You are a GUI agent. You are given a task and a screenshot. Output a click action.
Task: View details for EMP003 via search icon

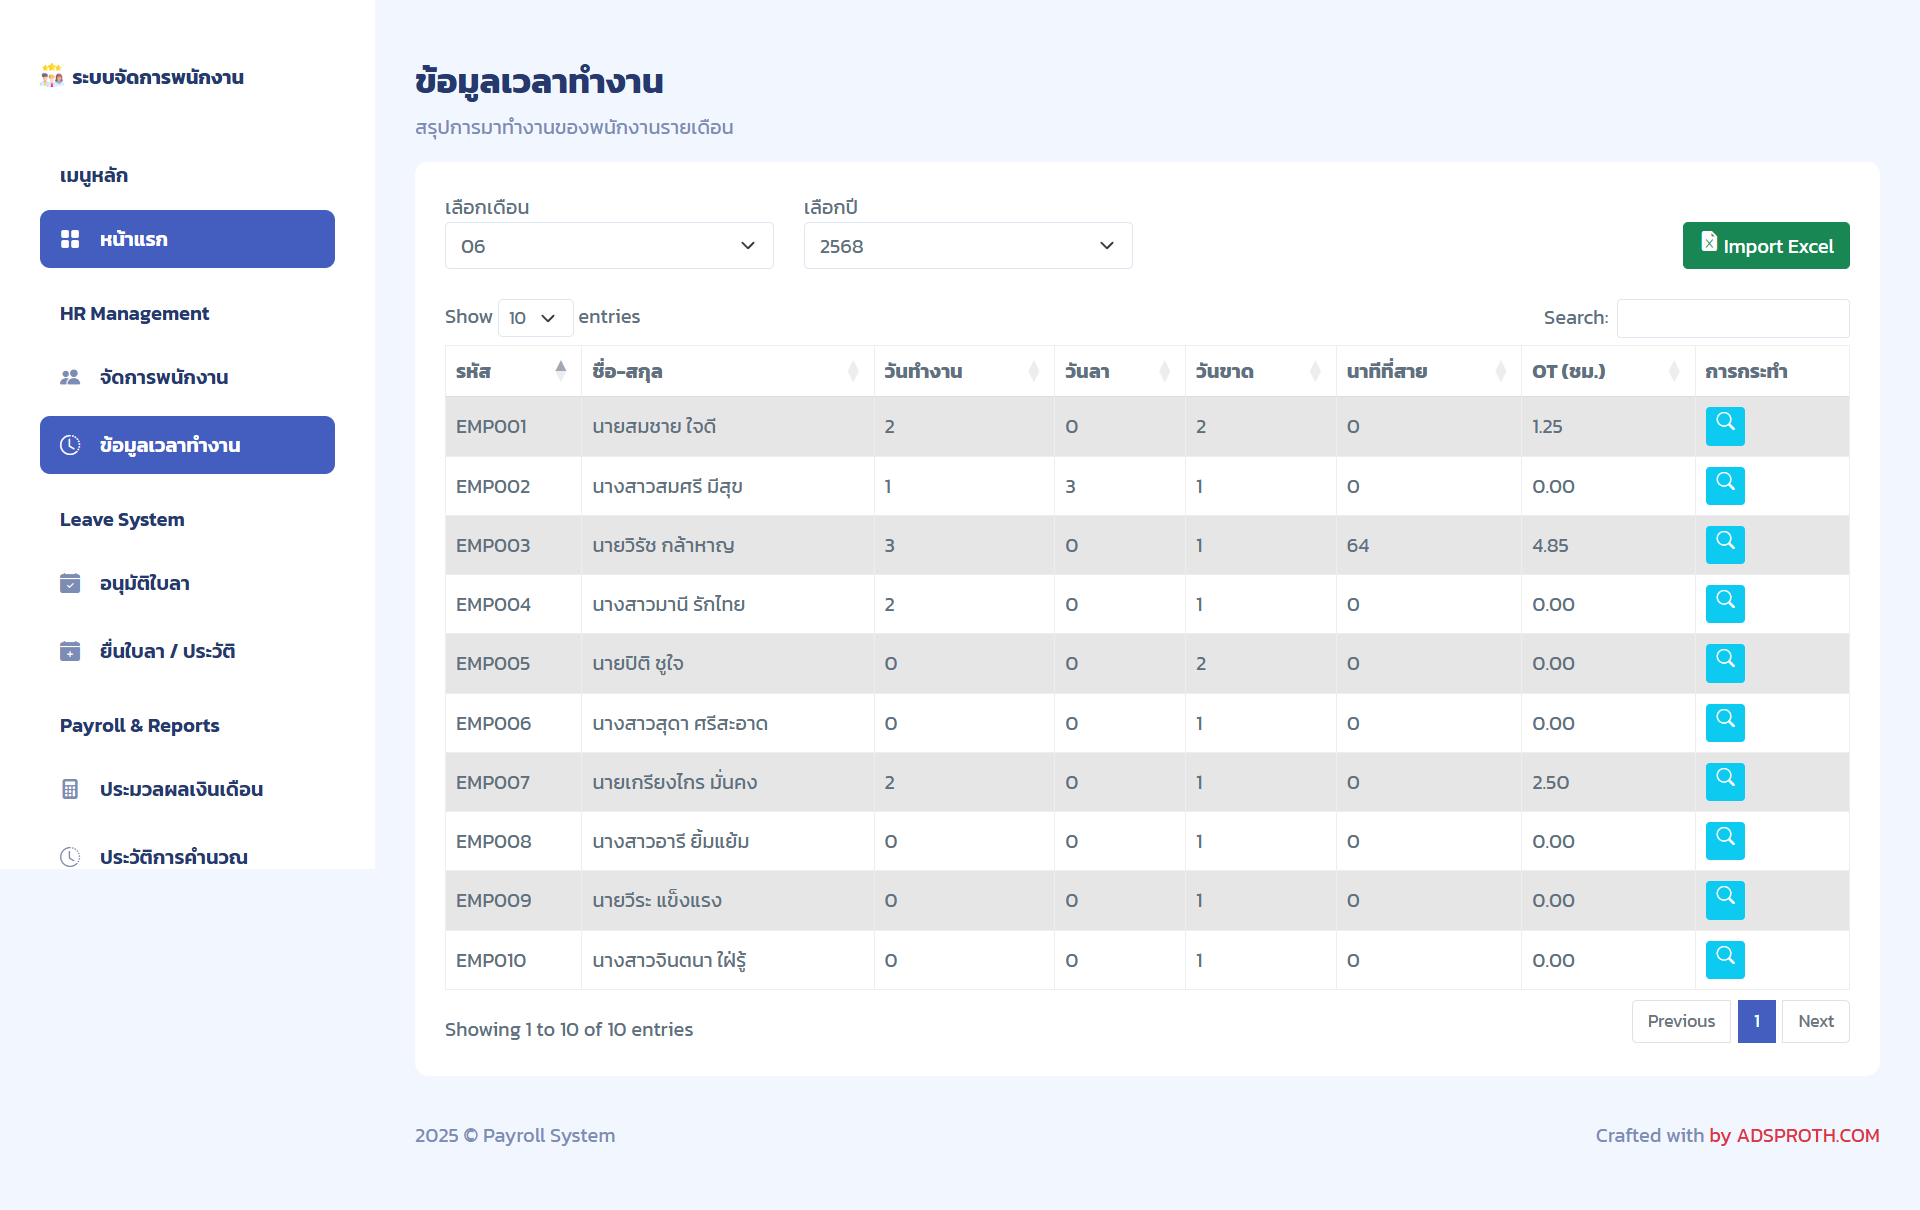[1725, 545]
